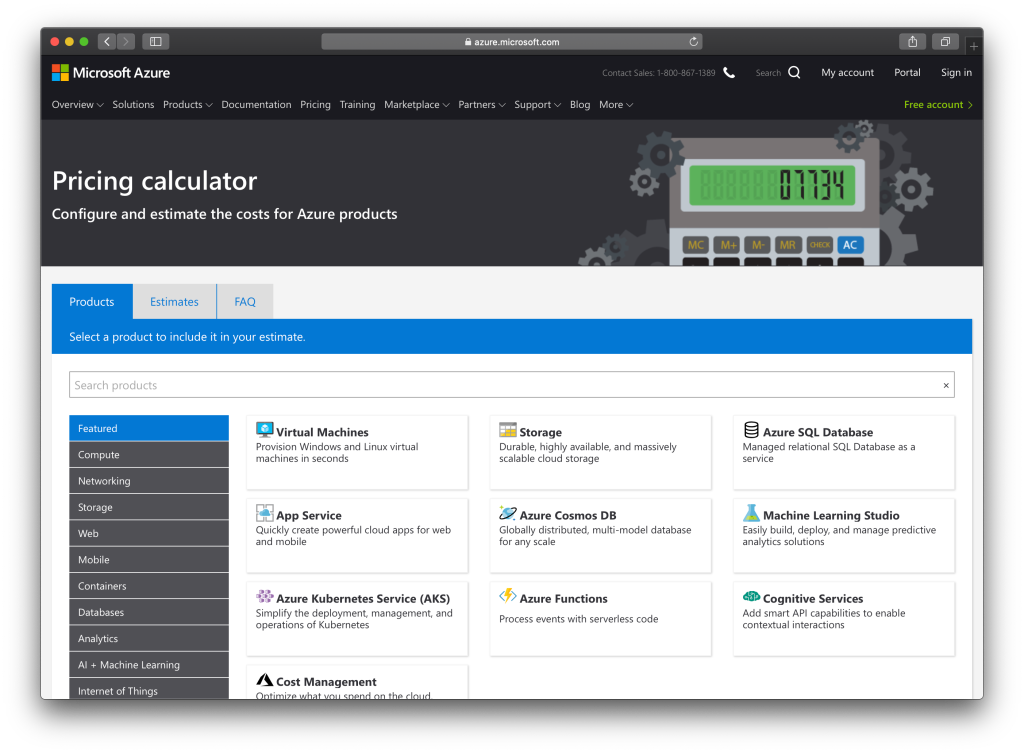Image resolution: width=1024 pixels, height=753 pixels.
Task: Click the search magnifier icon
Action: click(x=793, y=72)
